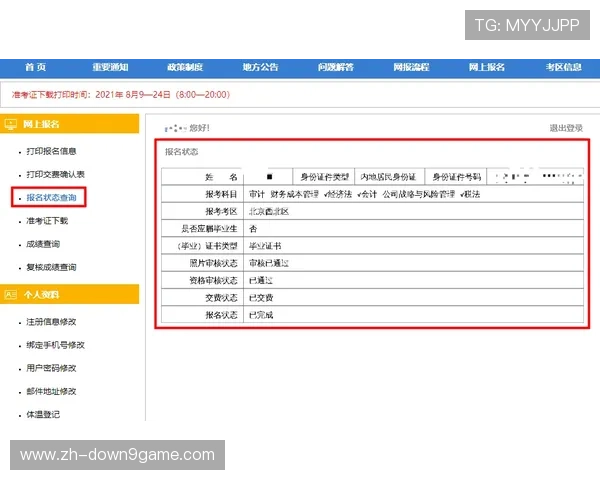Open 成绩查询 in the sidebar
600x480 pixels.
pos(43,244)
